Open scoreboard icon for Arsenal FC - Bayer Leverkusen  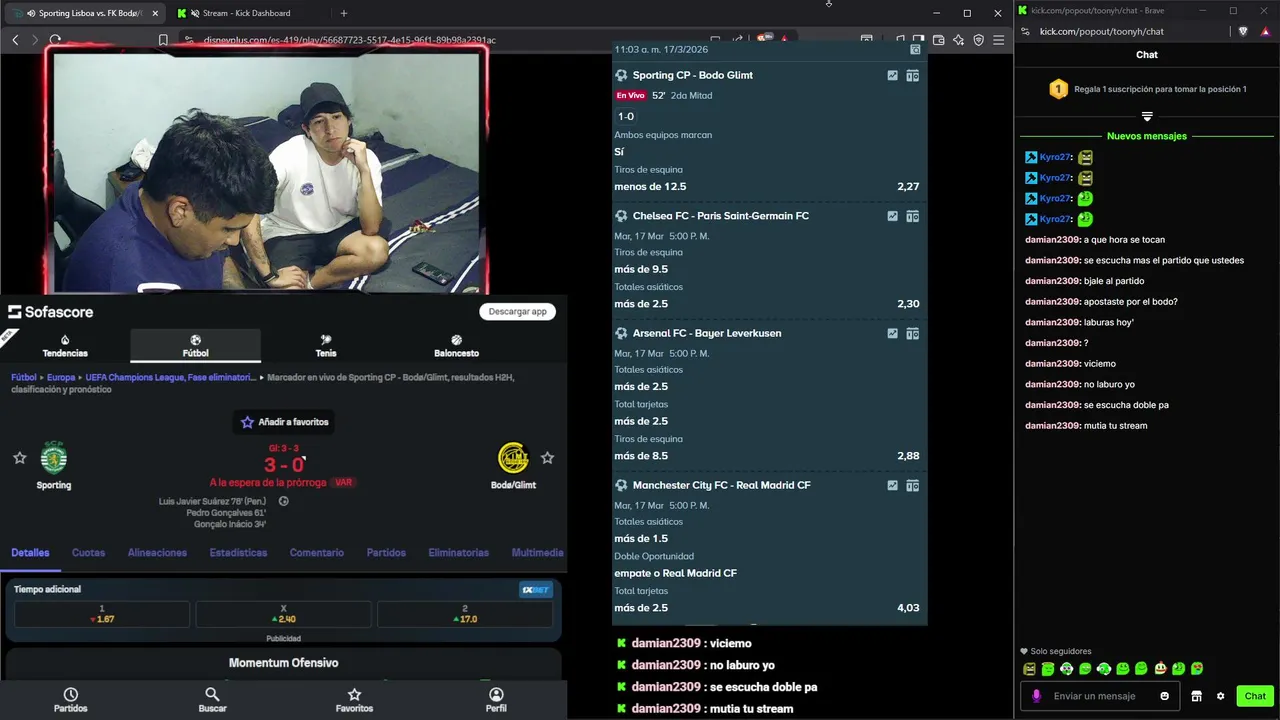tap(912, 333)
